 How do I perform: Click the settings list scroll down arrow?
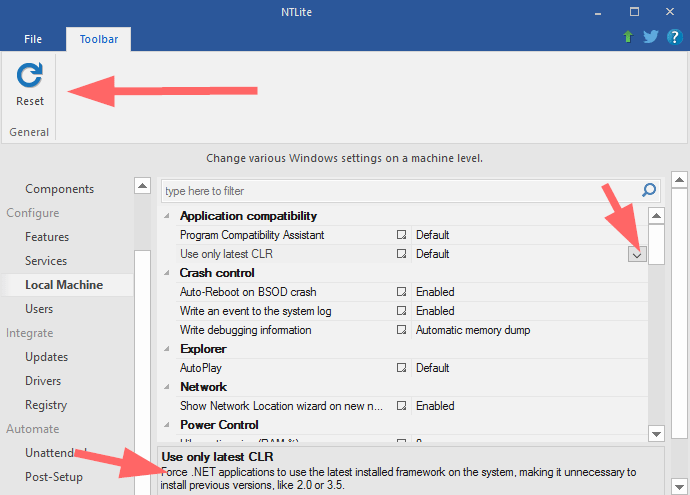click(x=656, y=434)
